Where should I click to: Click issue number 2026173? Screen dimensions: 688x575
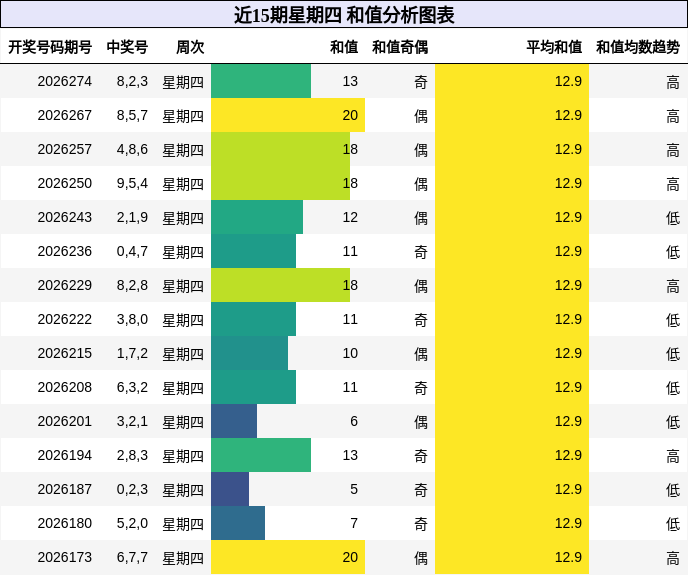(x=64, y=557)
